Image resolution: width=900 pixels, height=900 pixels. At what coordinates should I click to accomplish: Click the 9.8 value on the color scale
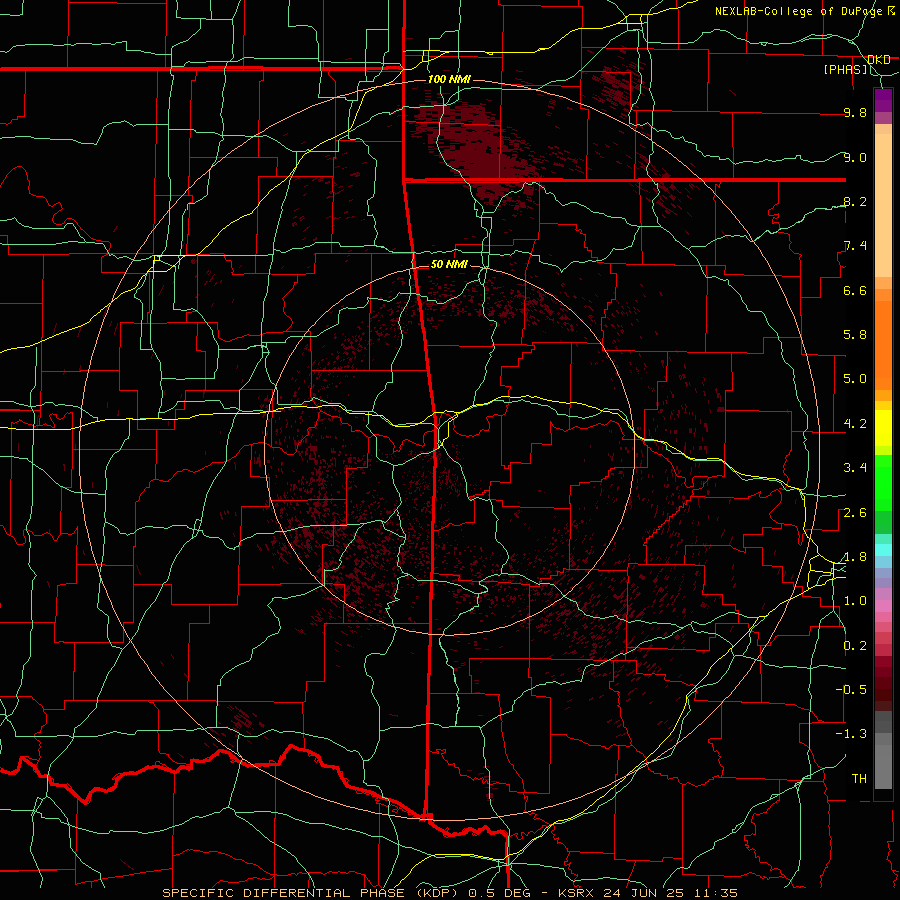[x=855, y=112]
